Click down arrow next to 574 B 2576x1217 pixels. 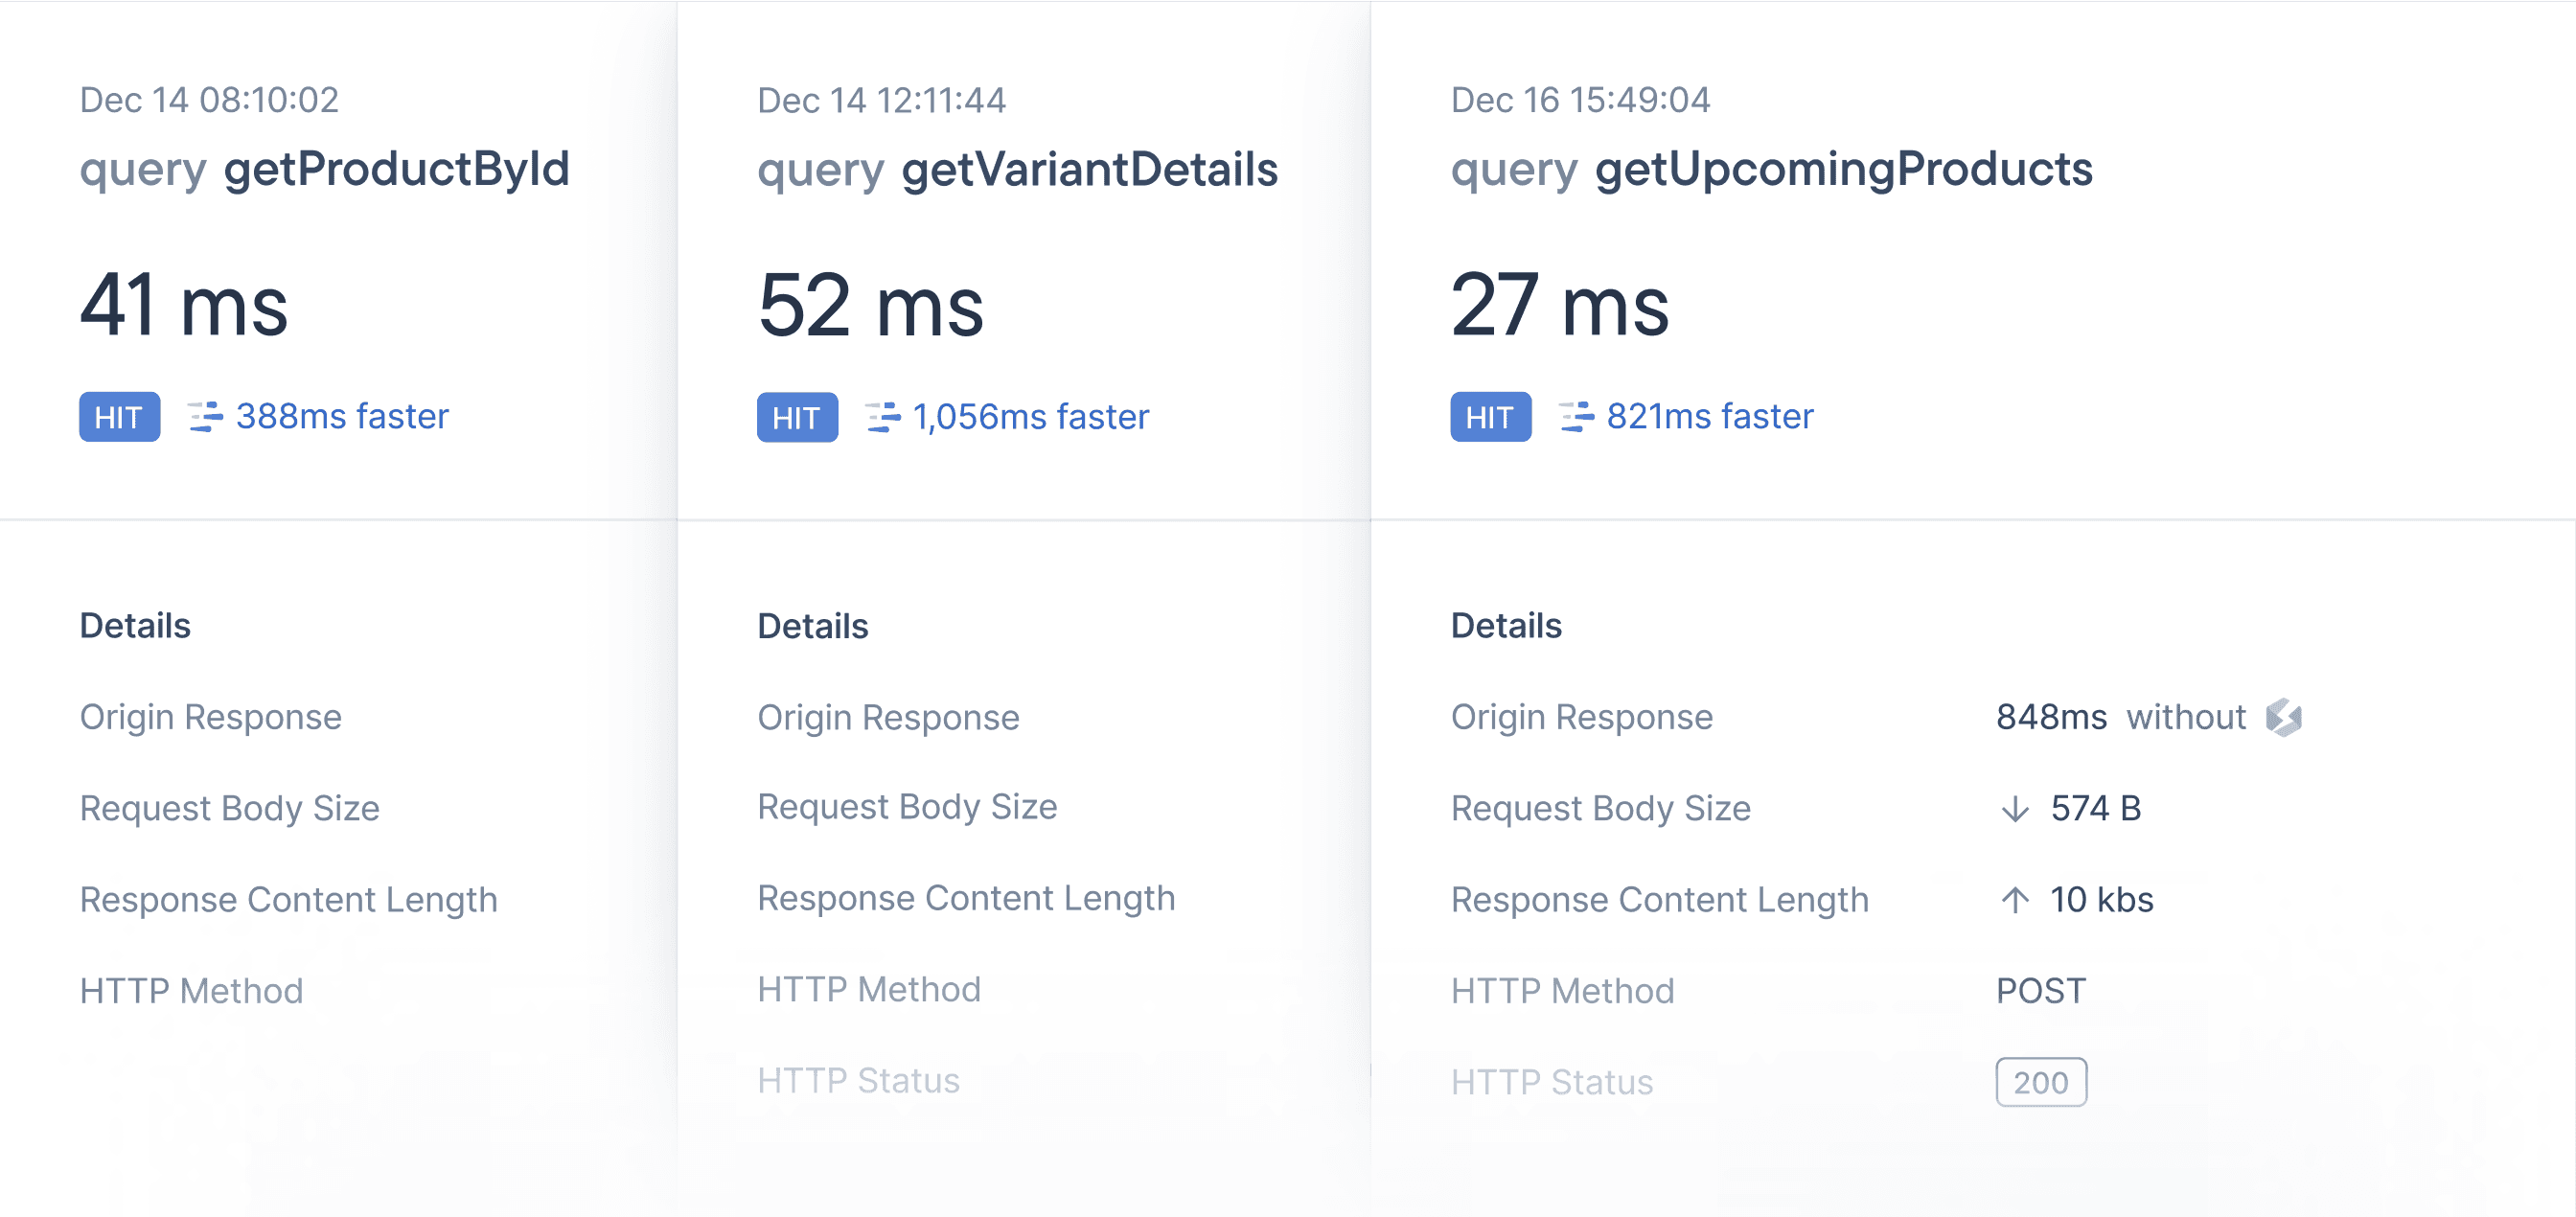pos(2014,808)
